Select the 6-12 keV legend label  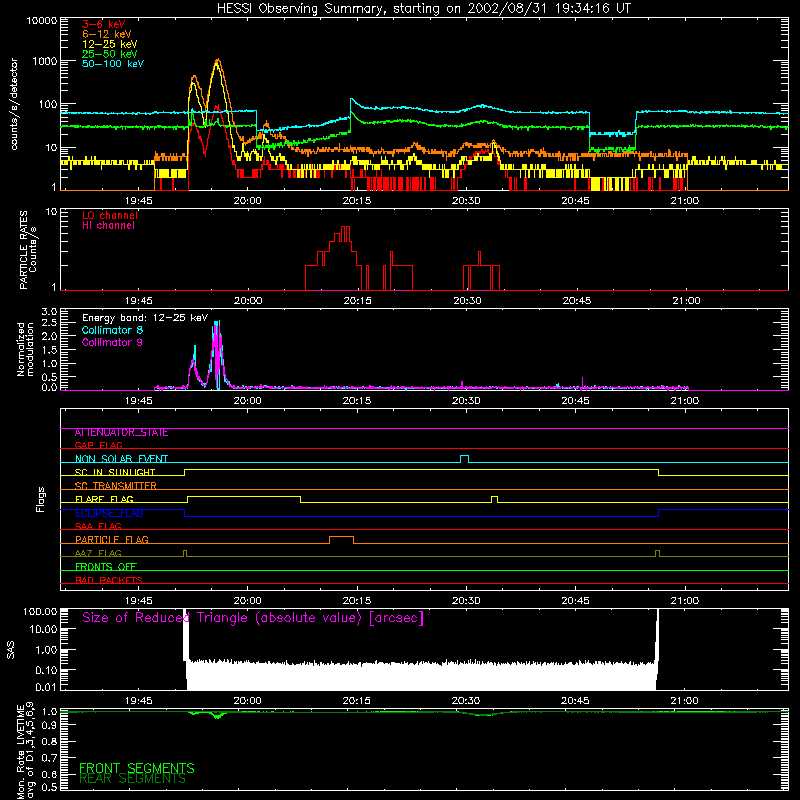[107, 34]
